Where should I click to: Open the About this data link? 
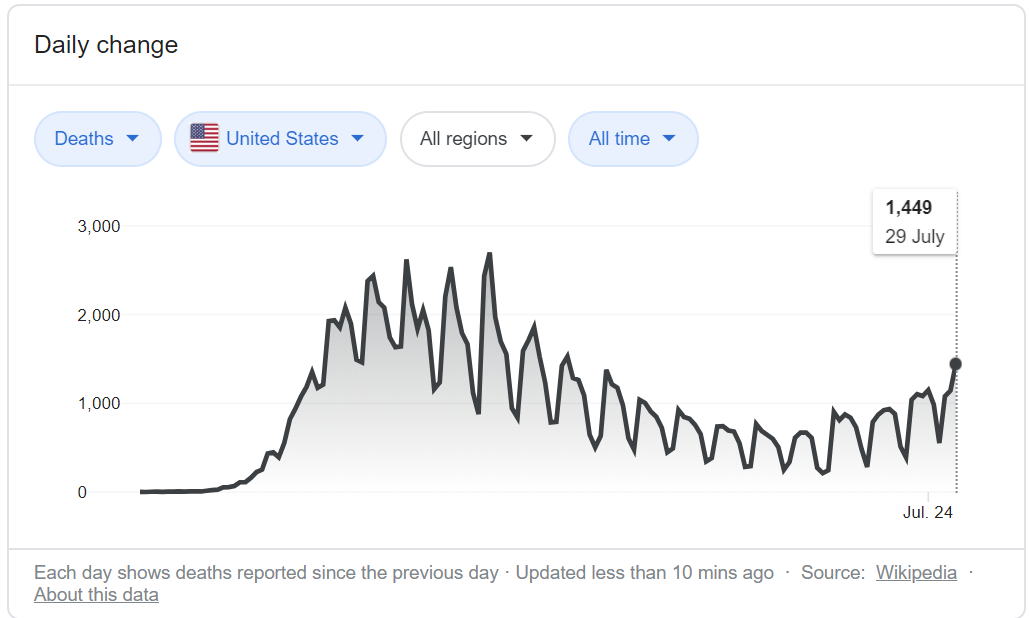click(x=96, y=594)
